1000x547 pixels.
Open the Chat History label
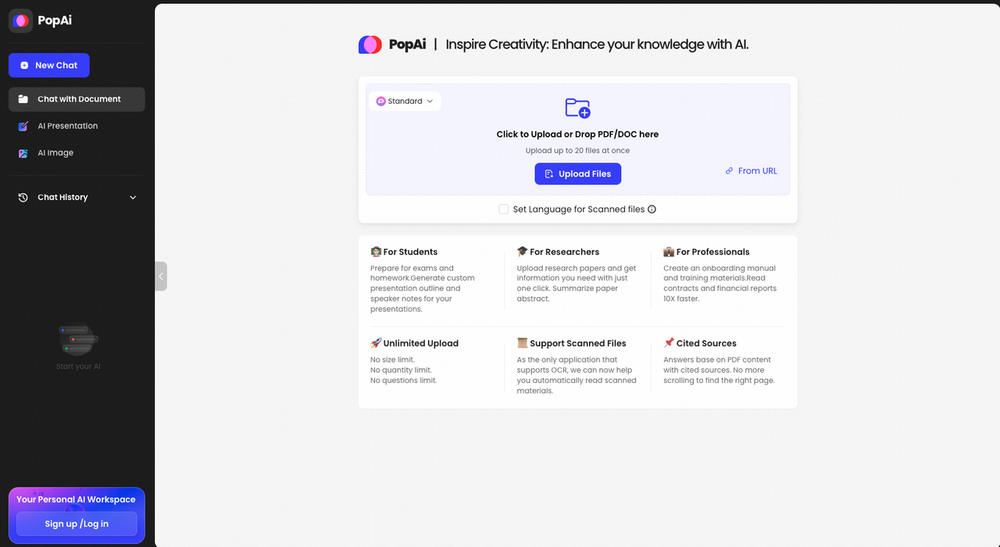(x=62, y=198)
